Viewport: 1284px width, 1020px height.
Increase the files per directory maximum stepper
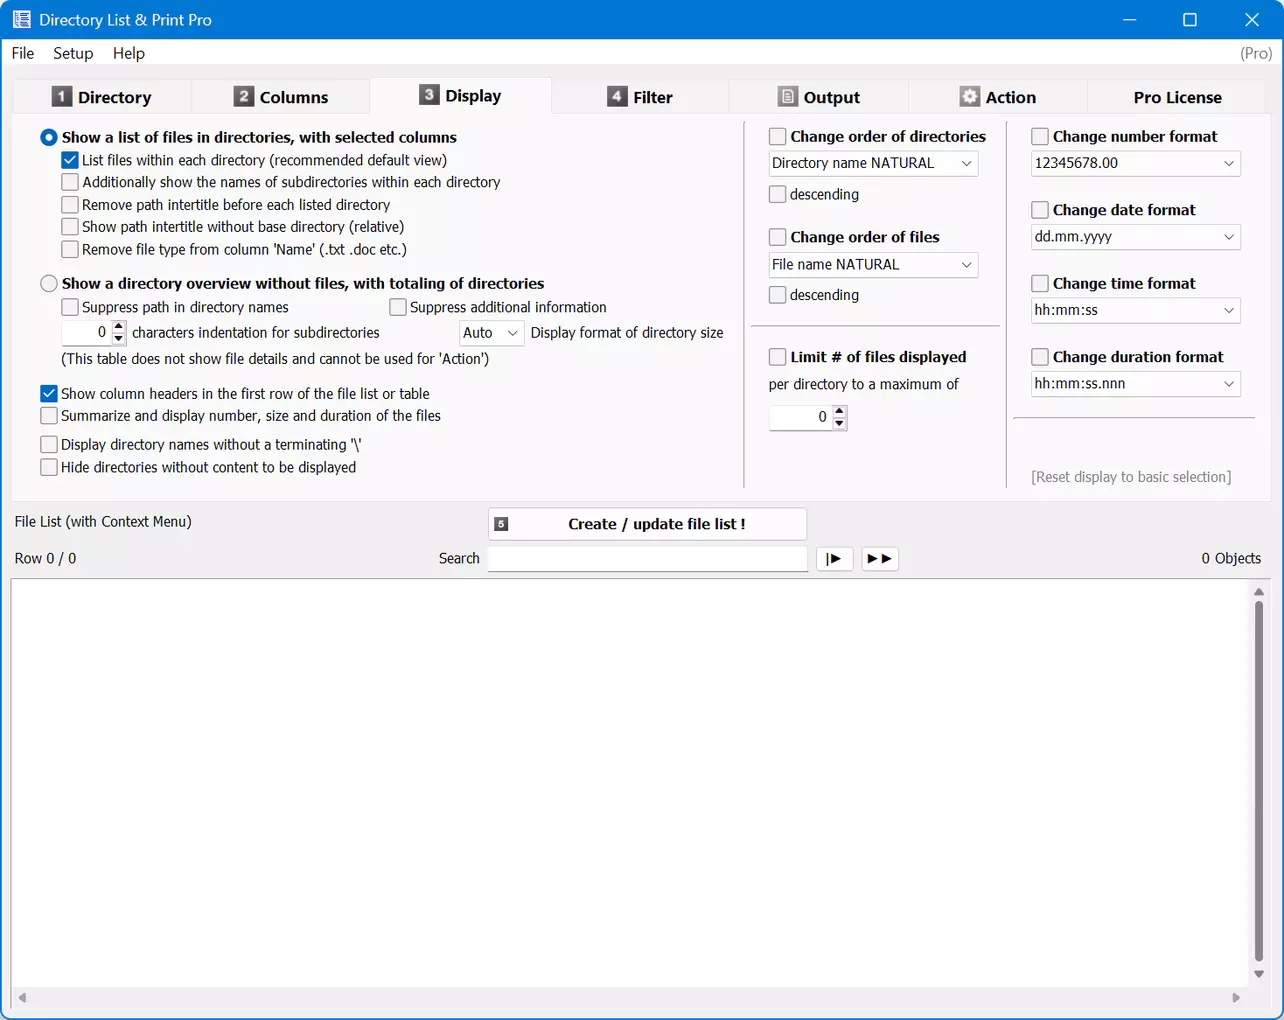840,411
